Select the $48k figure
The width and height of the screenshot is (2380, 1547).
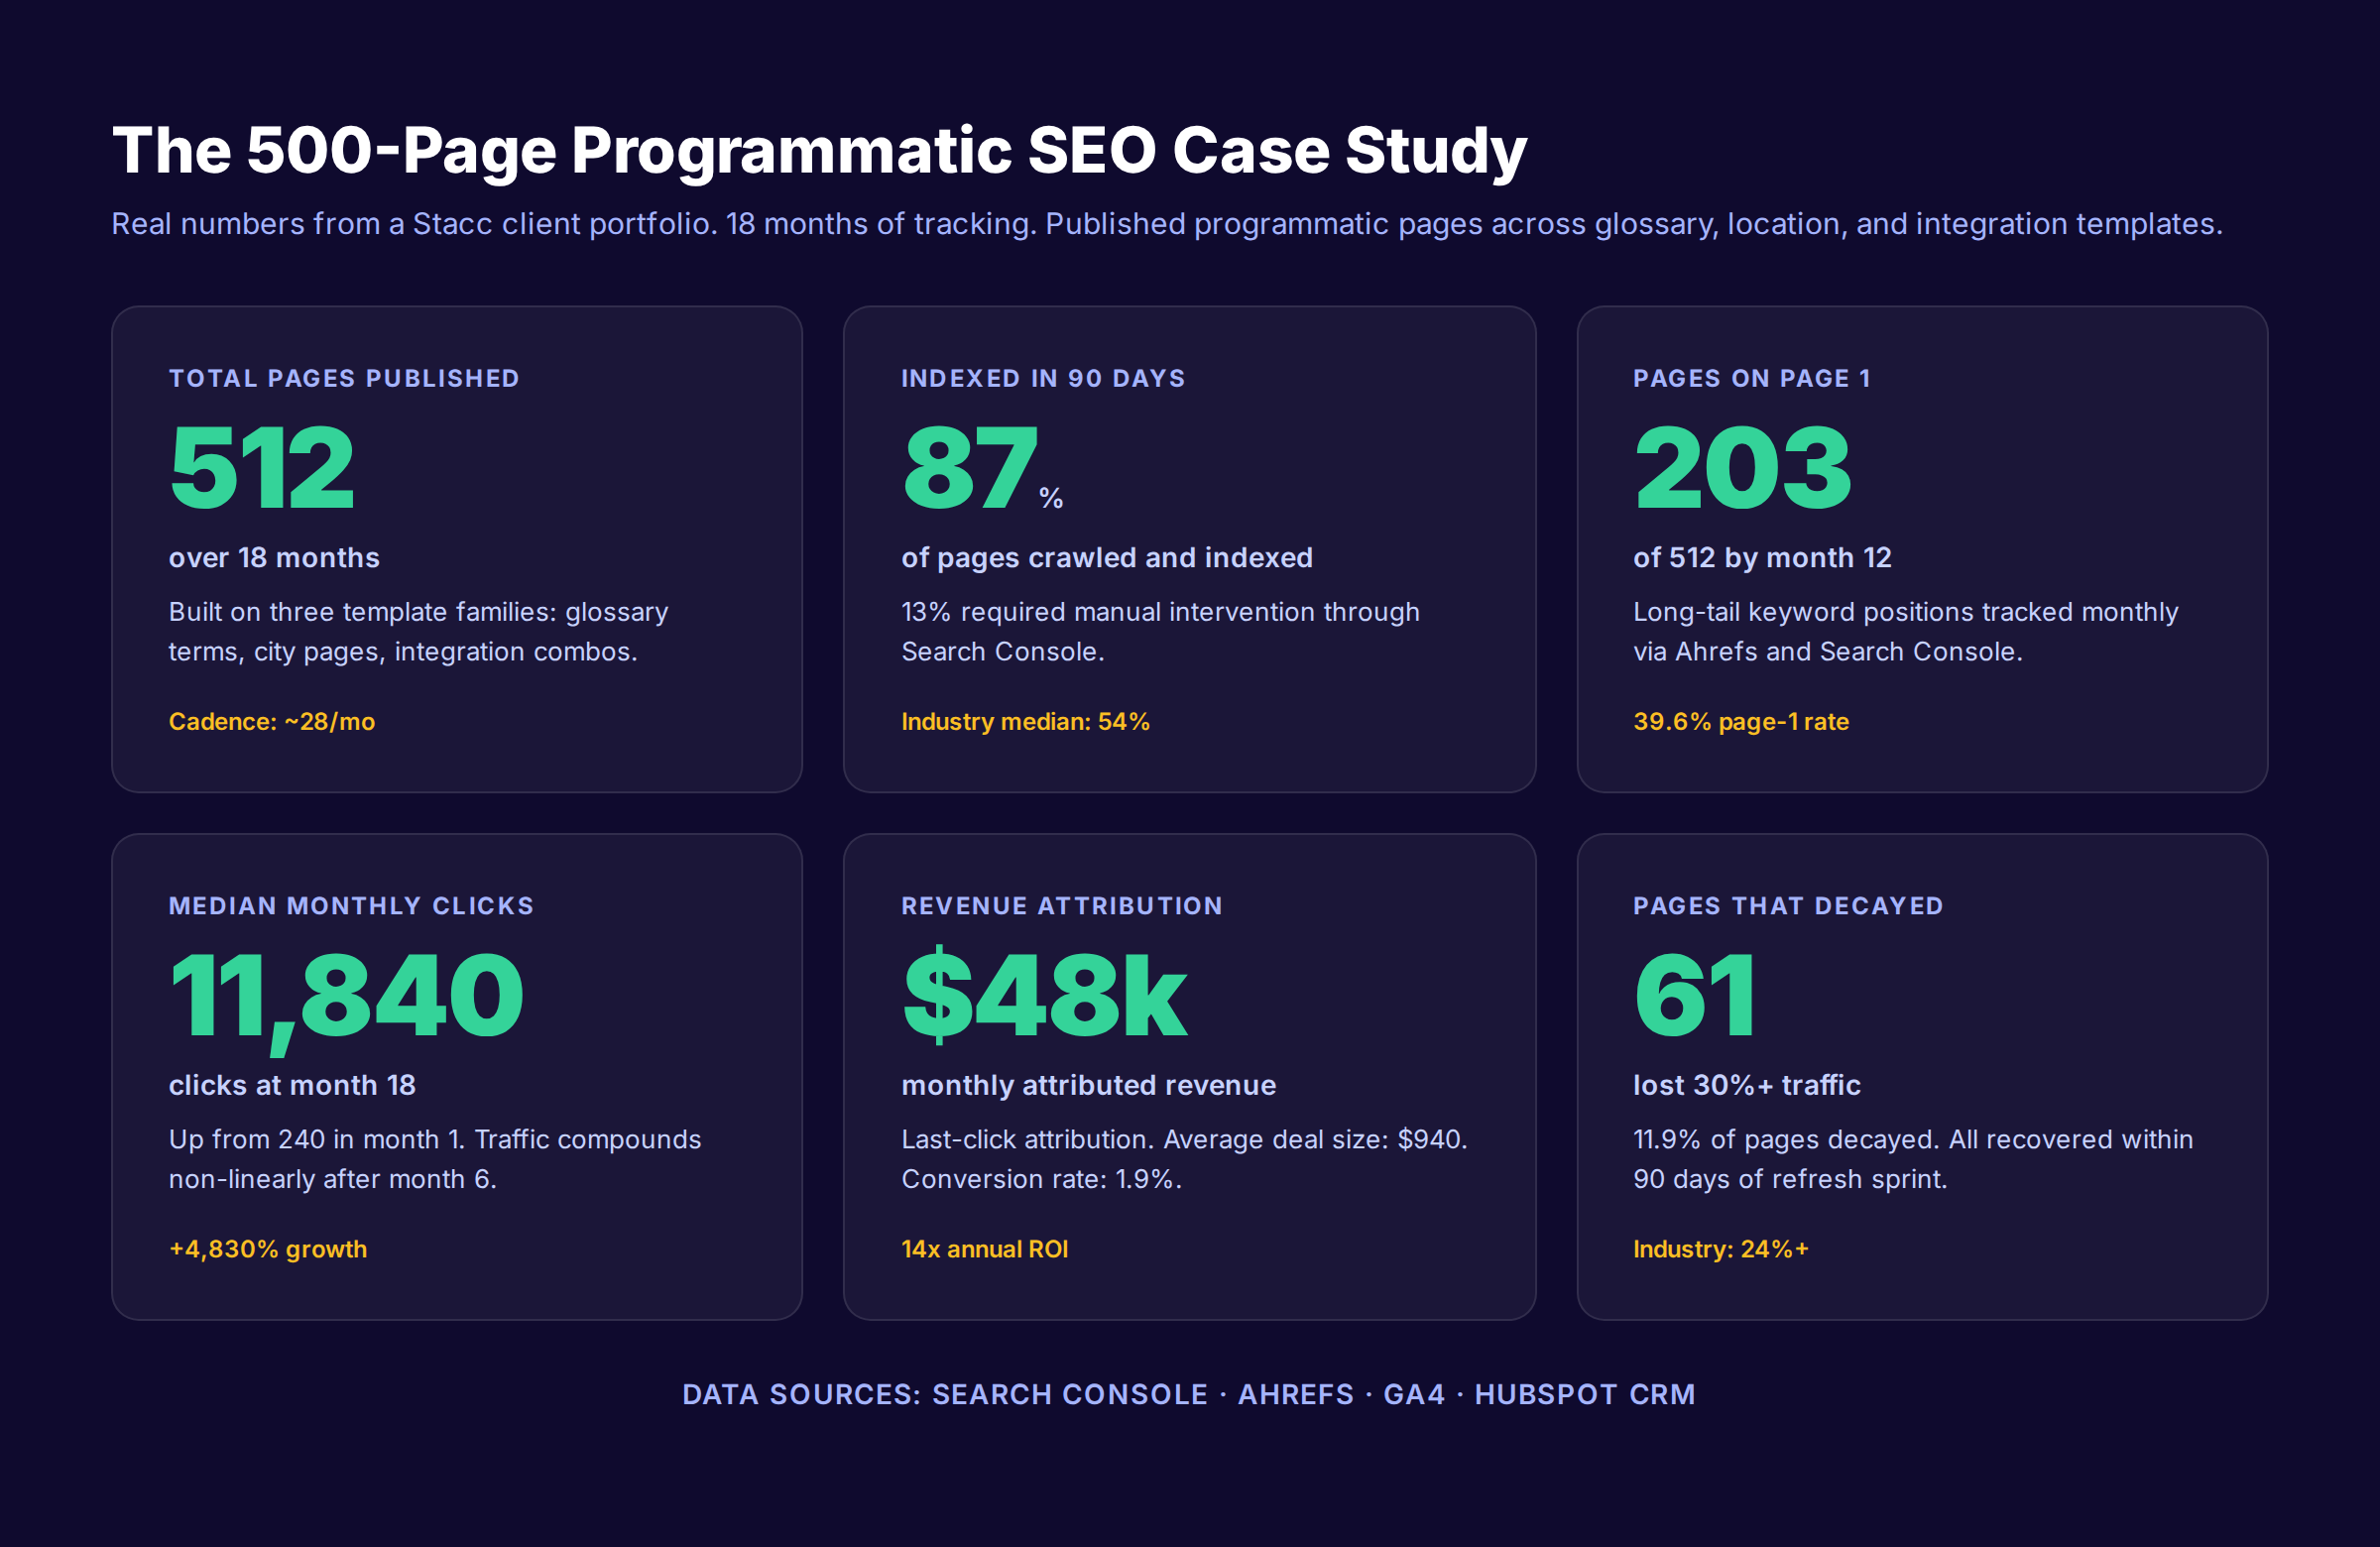pos(1044,995)
